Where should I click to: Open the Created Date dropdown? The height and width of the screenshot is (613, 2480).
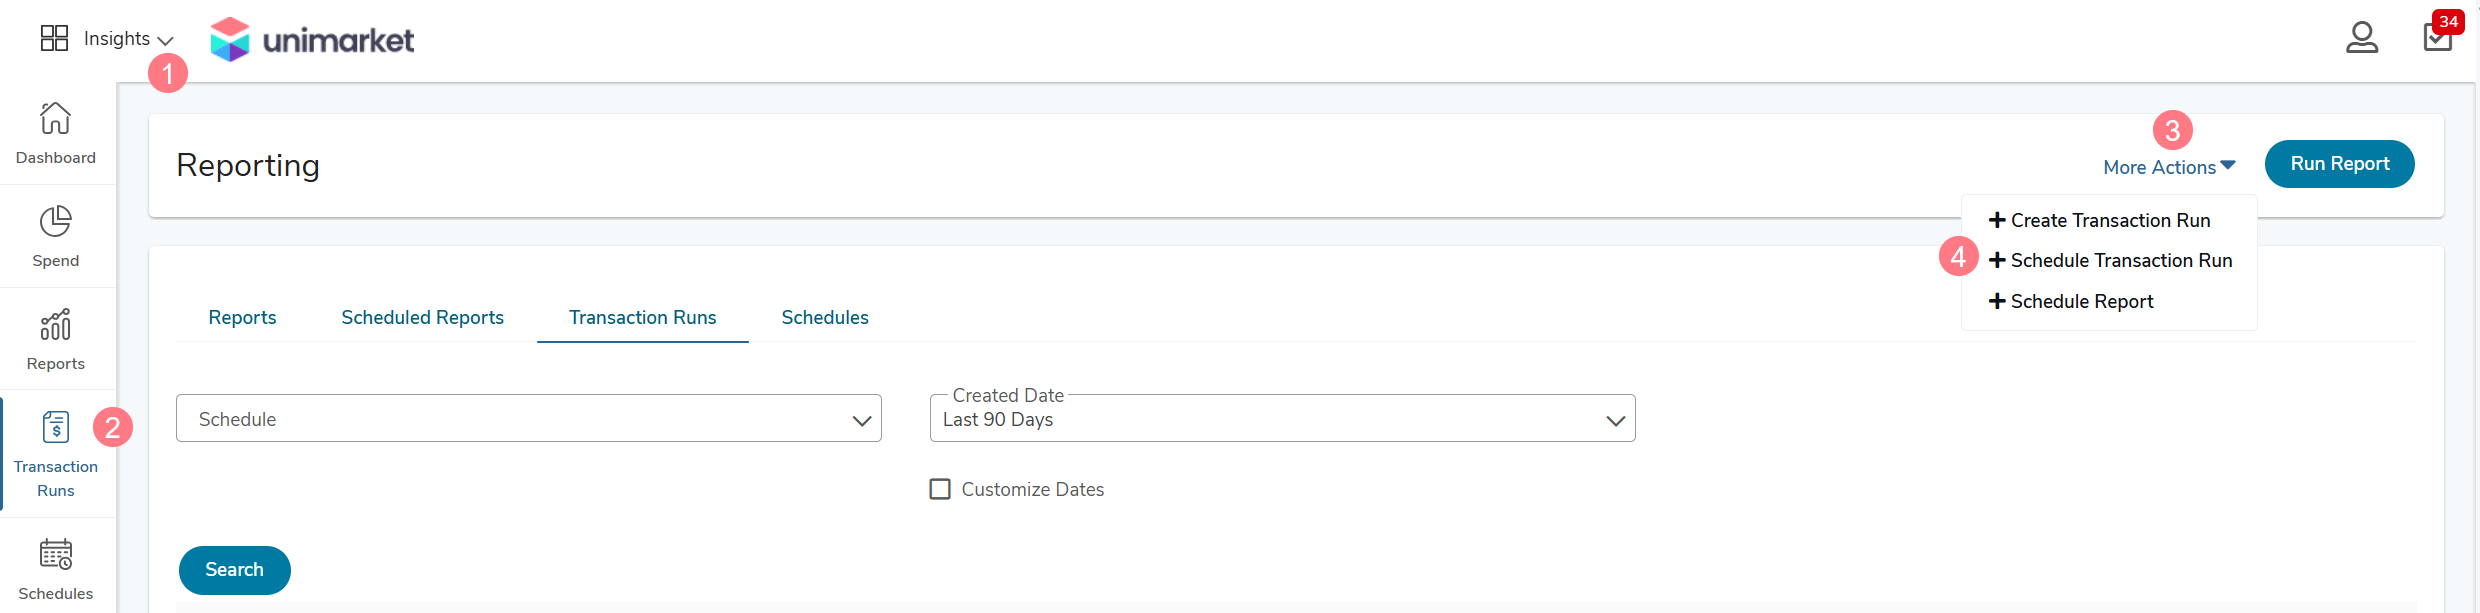pos(1283,418)
